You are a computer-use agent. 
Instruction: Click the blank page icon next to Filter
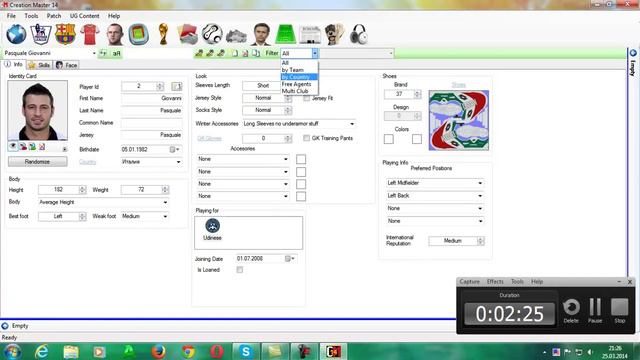(235, 53)
